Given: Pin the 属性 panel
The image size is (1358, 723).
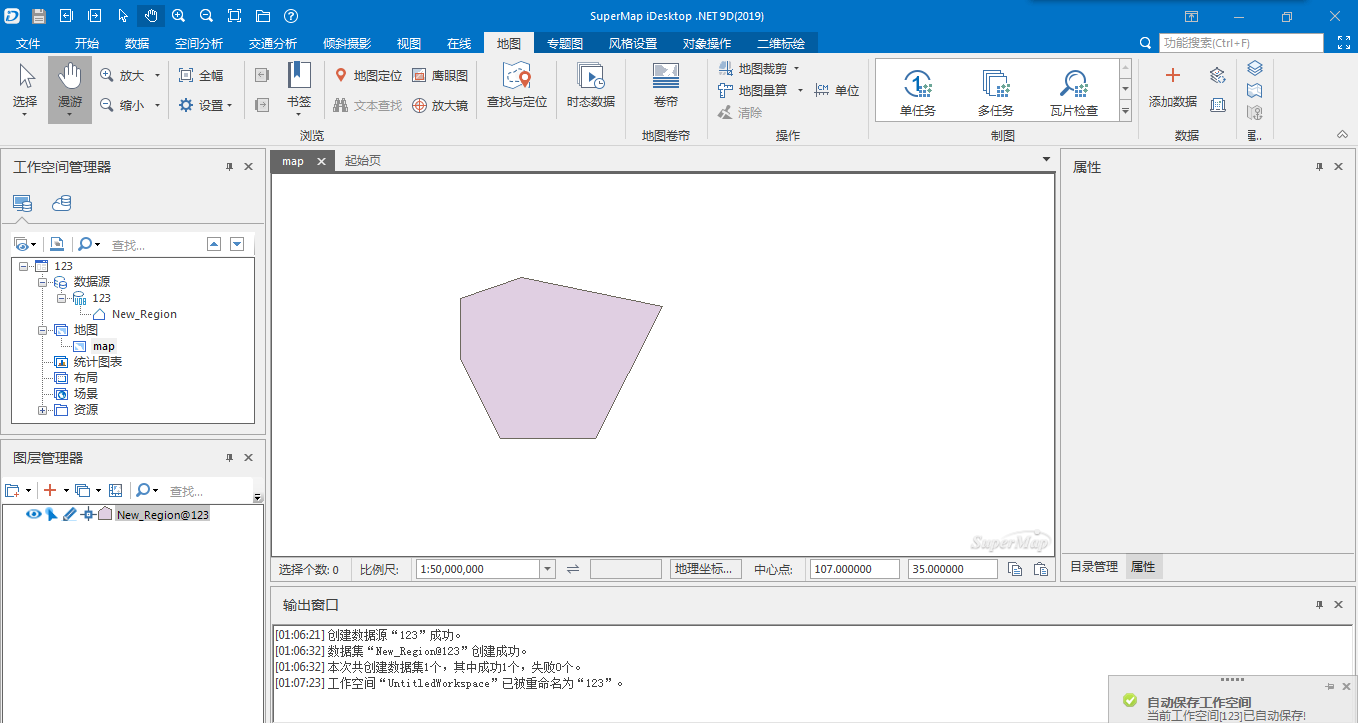Looking at the screenshot, I should point(1319,167).
